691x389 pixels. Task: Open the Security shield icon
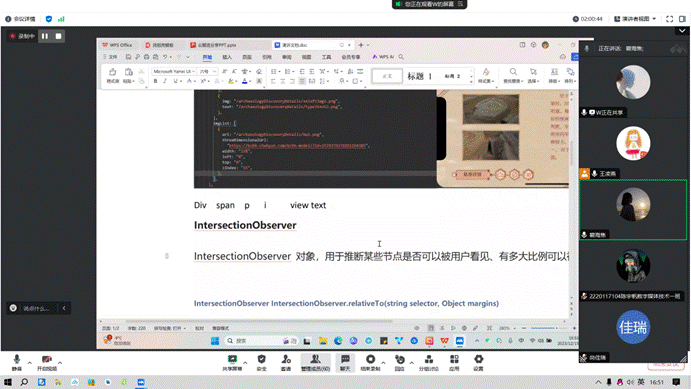(261, 363)
